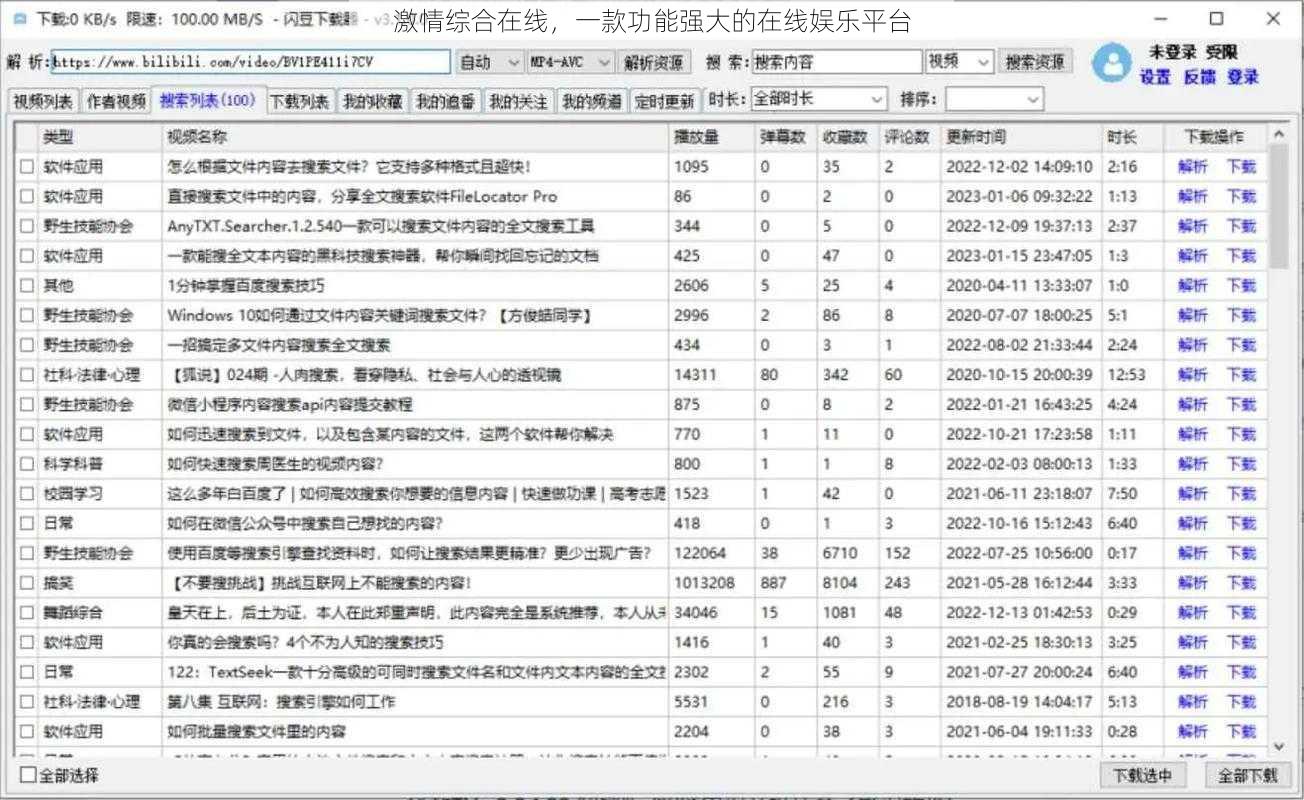Check the row for 【狐说】024期
The width and height of the screenshot is (1304, 800).
pos(26,375)
